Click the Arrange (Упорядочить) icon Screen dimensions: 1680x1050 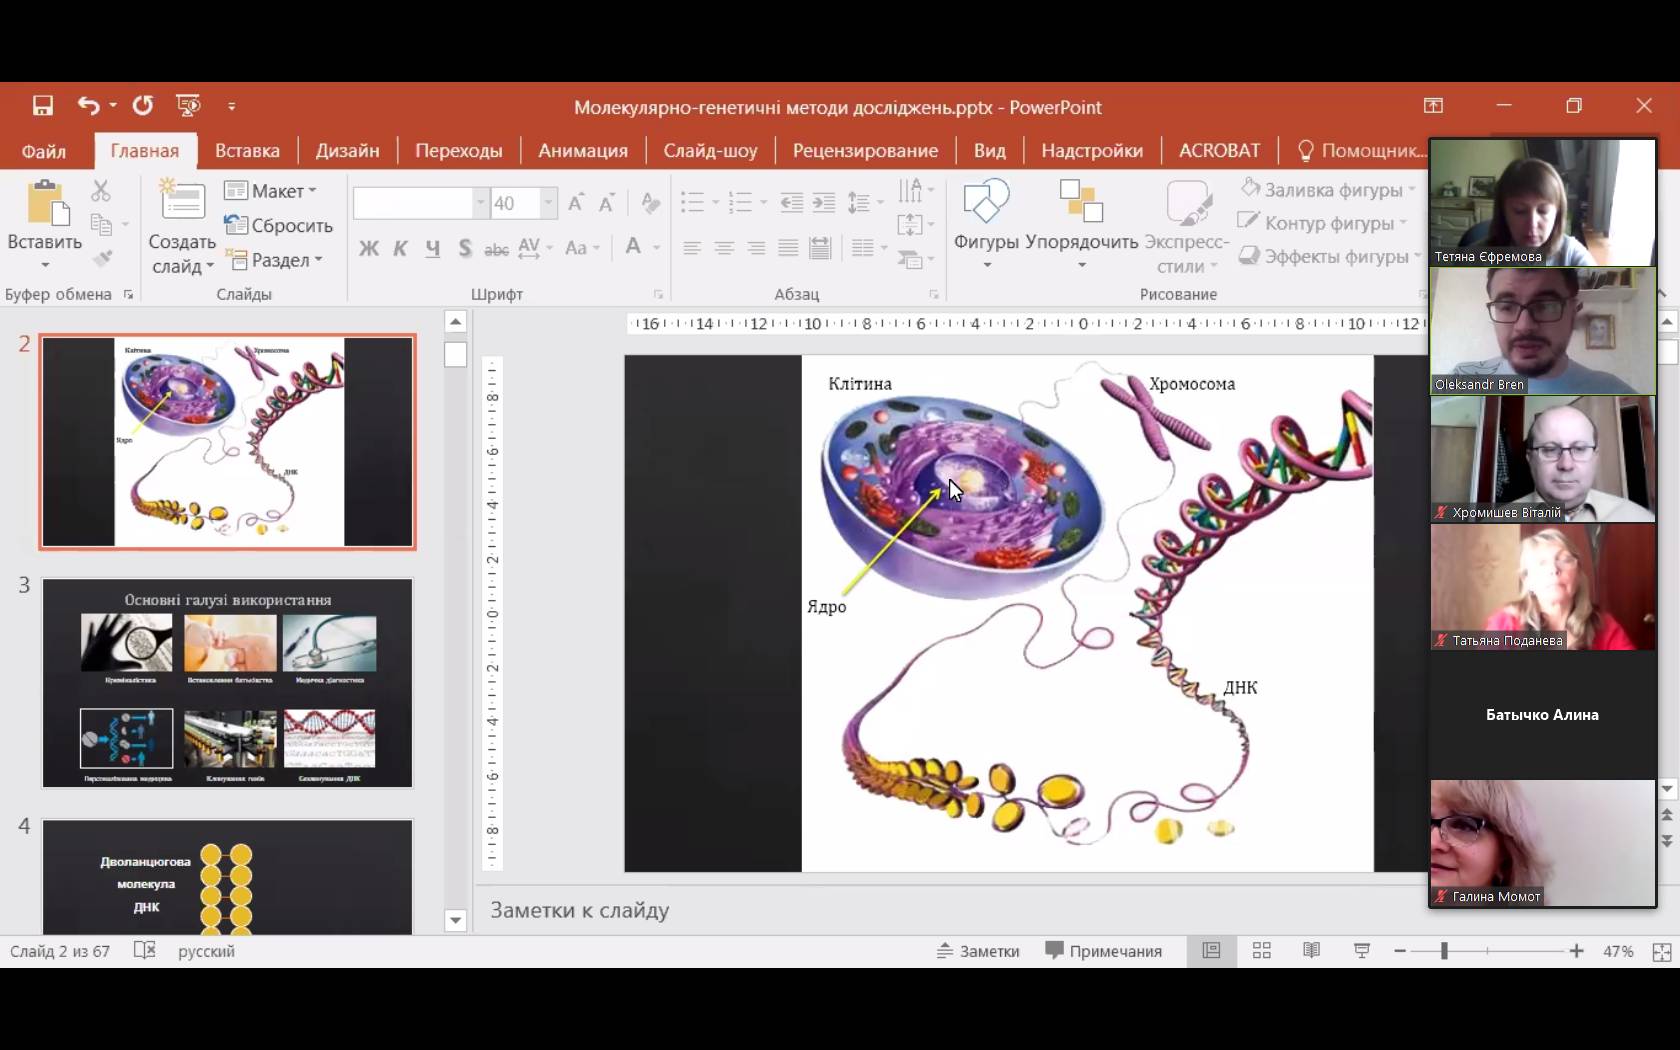[1081, 202]
